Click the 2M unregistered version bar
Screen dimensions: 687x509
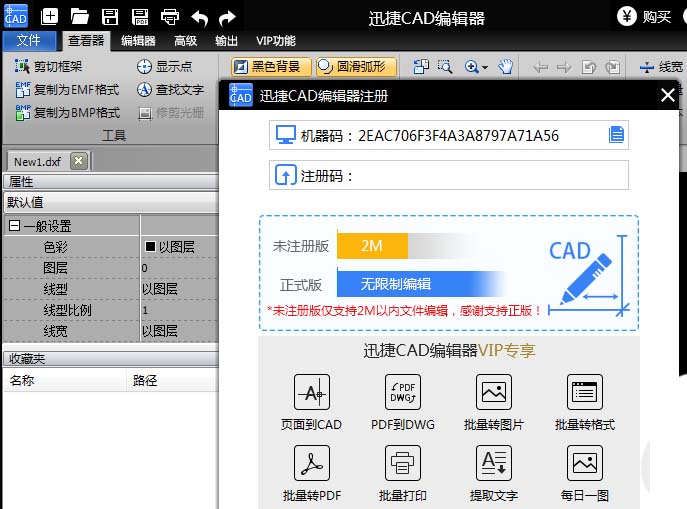pos(372,246)
